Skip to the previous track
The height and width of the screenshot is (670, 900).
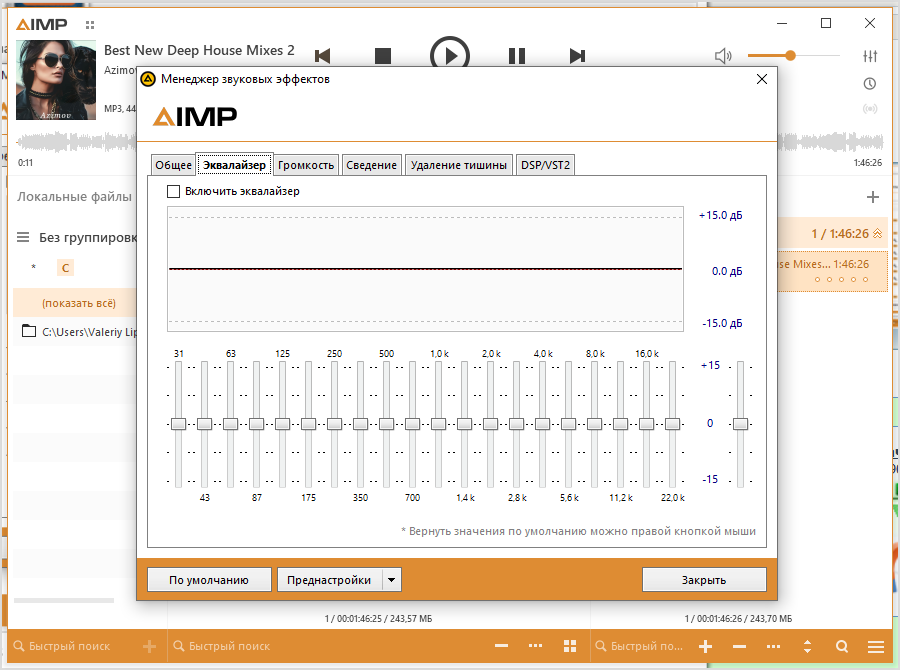pos(322,56)
